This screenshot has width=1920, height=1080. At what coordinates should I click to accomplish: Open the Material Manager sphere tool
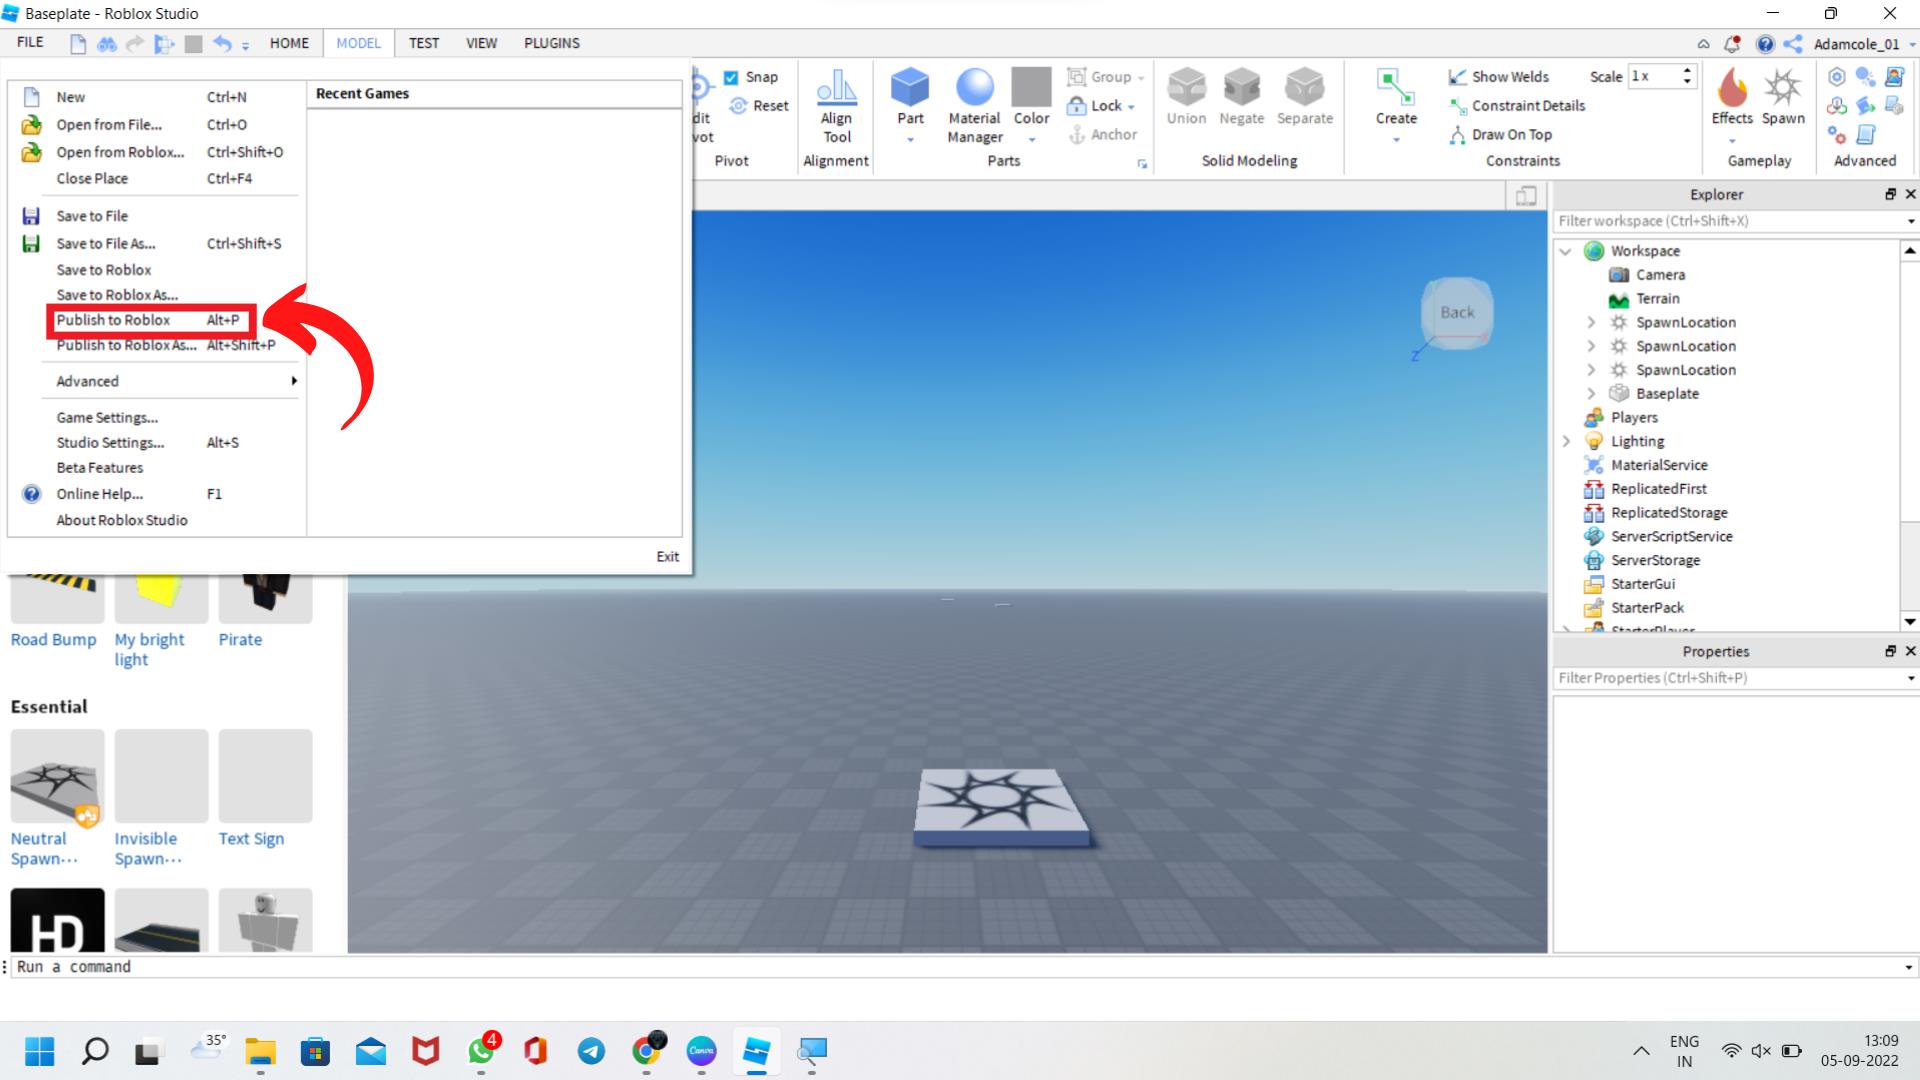974,87
